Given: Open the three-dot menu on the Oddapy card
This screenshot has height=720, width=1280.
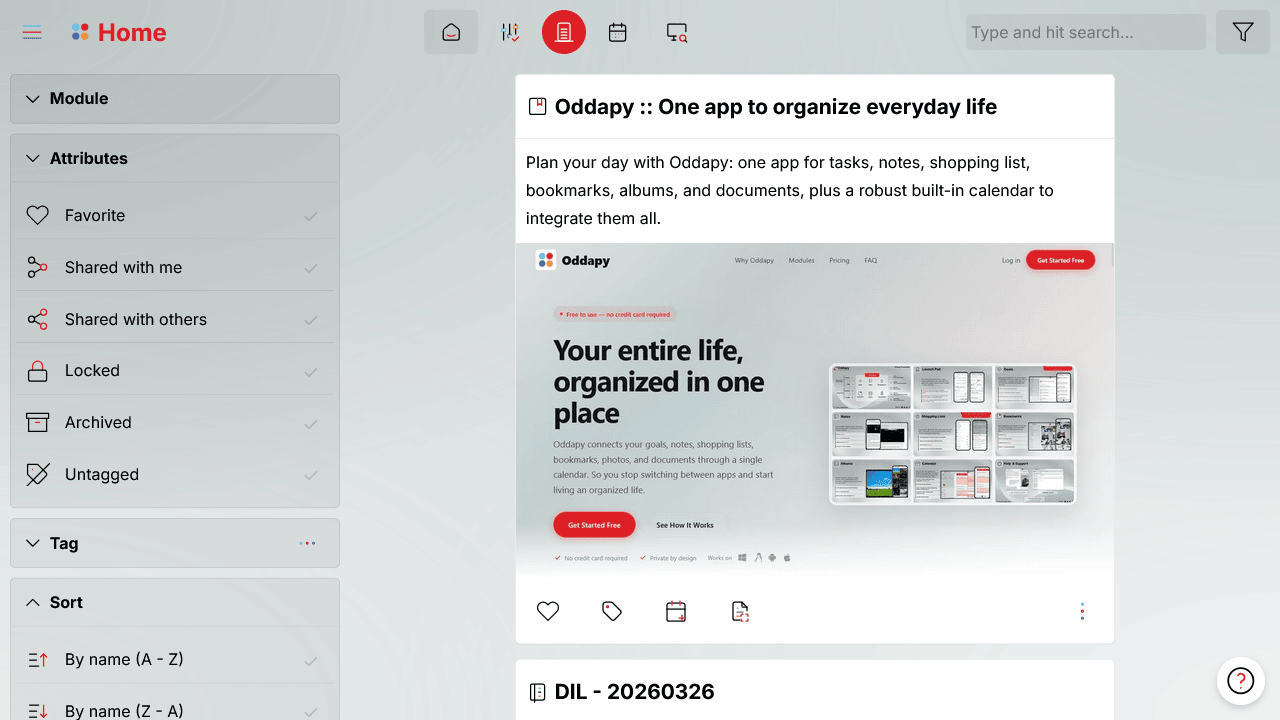Looking at the screenshot, I should pos(1082,610).
